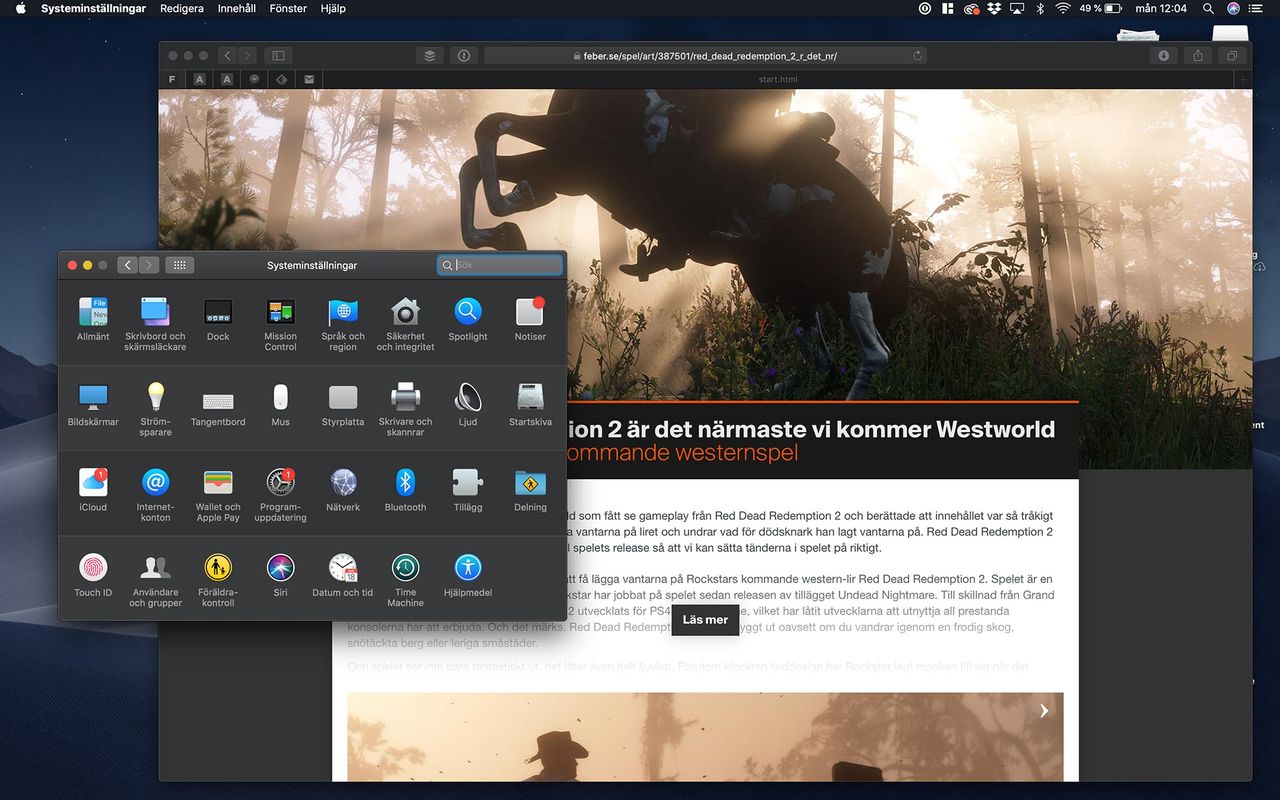Viewport: 1280px width, 800px height.
Task: Open the Fönster menu
Action: point(288,8)
